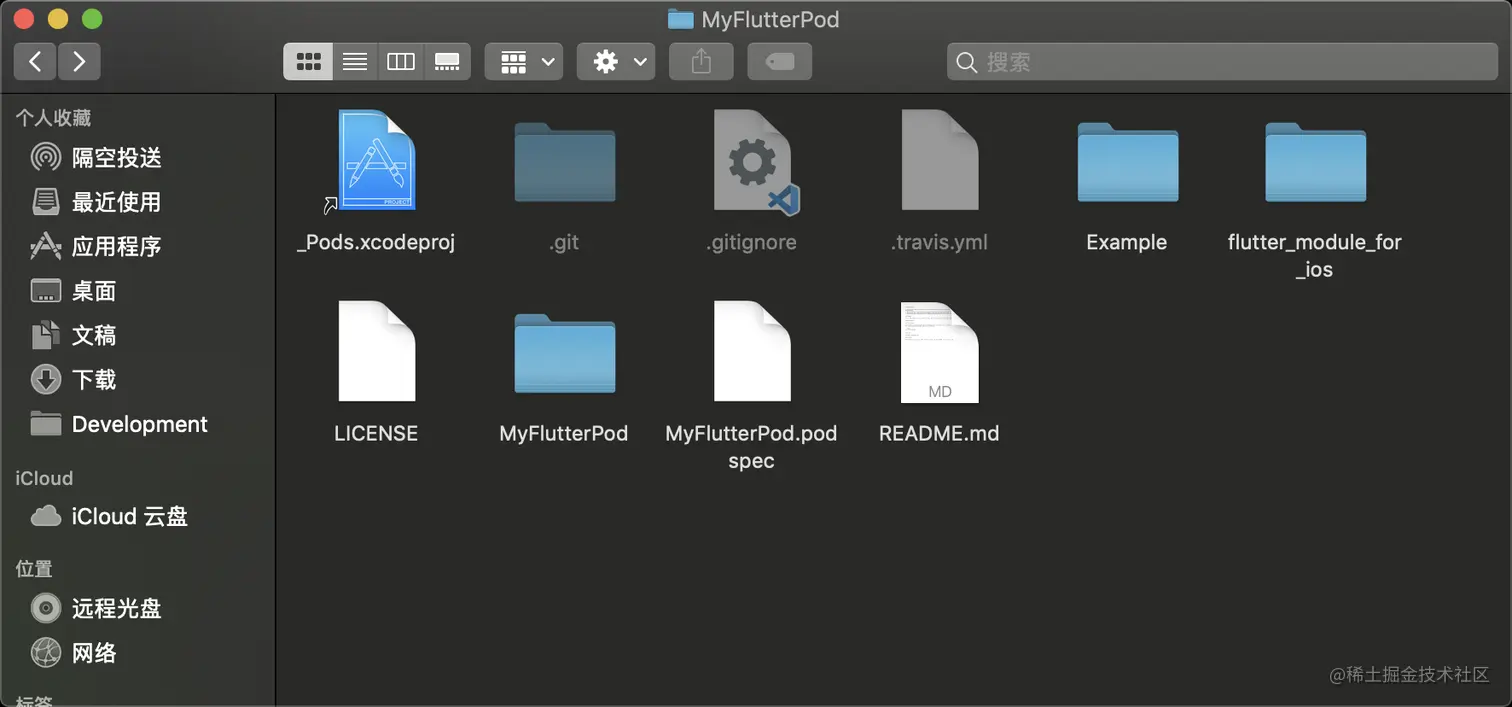Viewport: 1512px width, 707px height.
Task: Open iCloud 云盘 in the sidebar
Action: coord(109,516)
